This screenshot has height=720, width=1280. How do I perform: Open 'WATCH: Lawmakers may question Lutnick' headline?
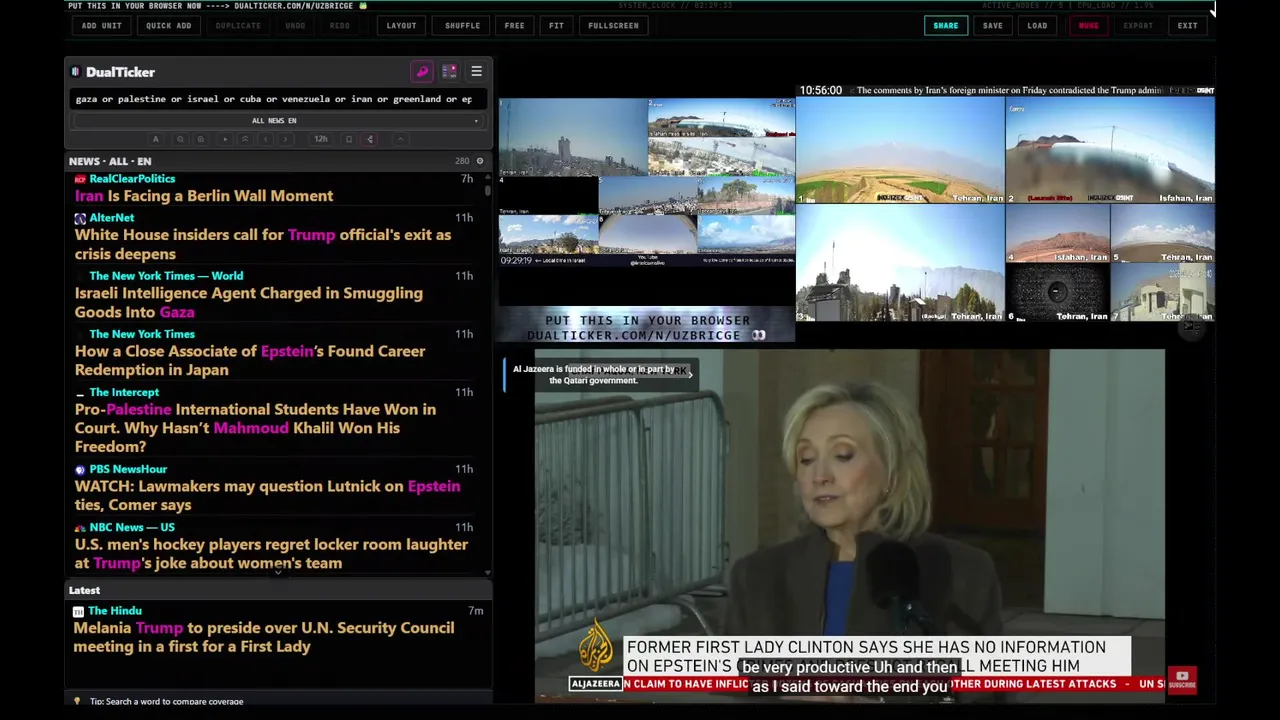pos(267,495)
